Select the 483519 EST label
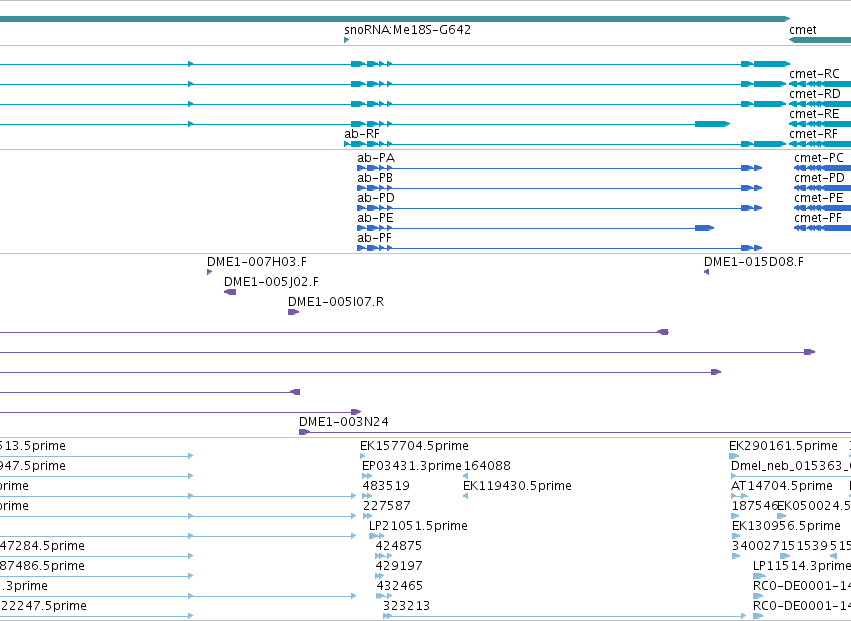851x621 pixels. (x=386, y=486)
